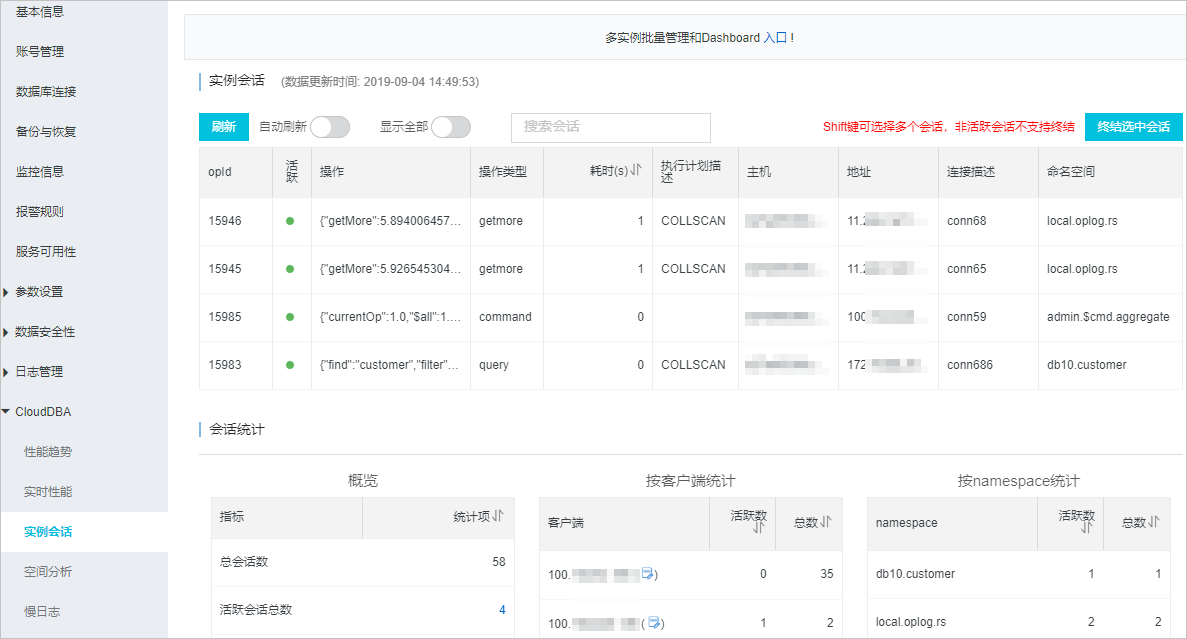Click green active dot for opId 15945
This screenshot has height=639, width=1187.
[290, 269]
